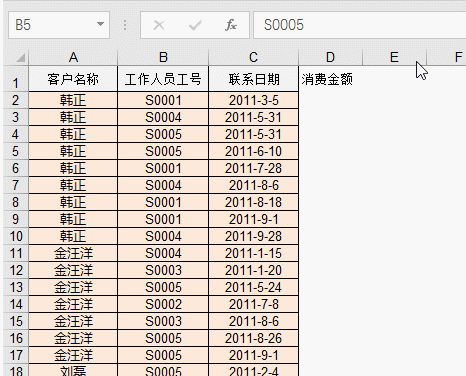Select row 1 header
466x376 pixels.
(x=16, y=79)
